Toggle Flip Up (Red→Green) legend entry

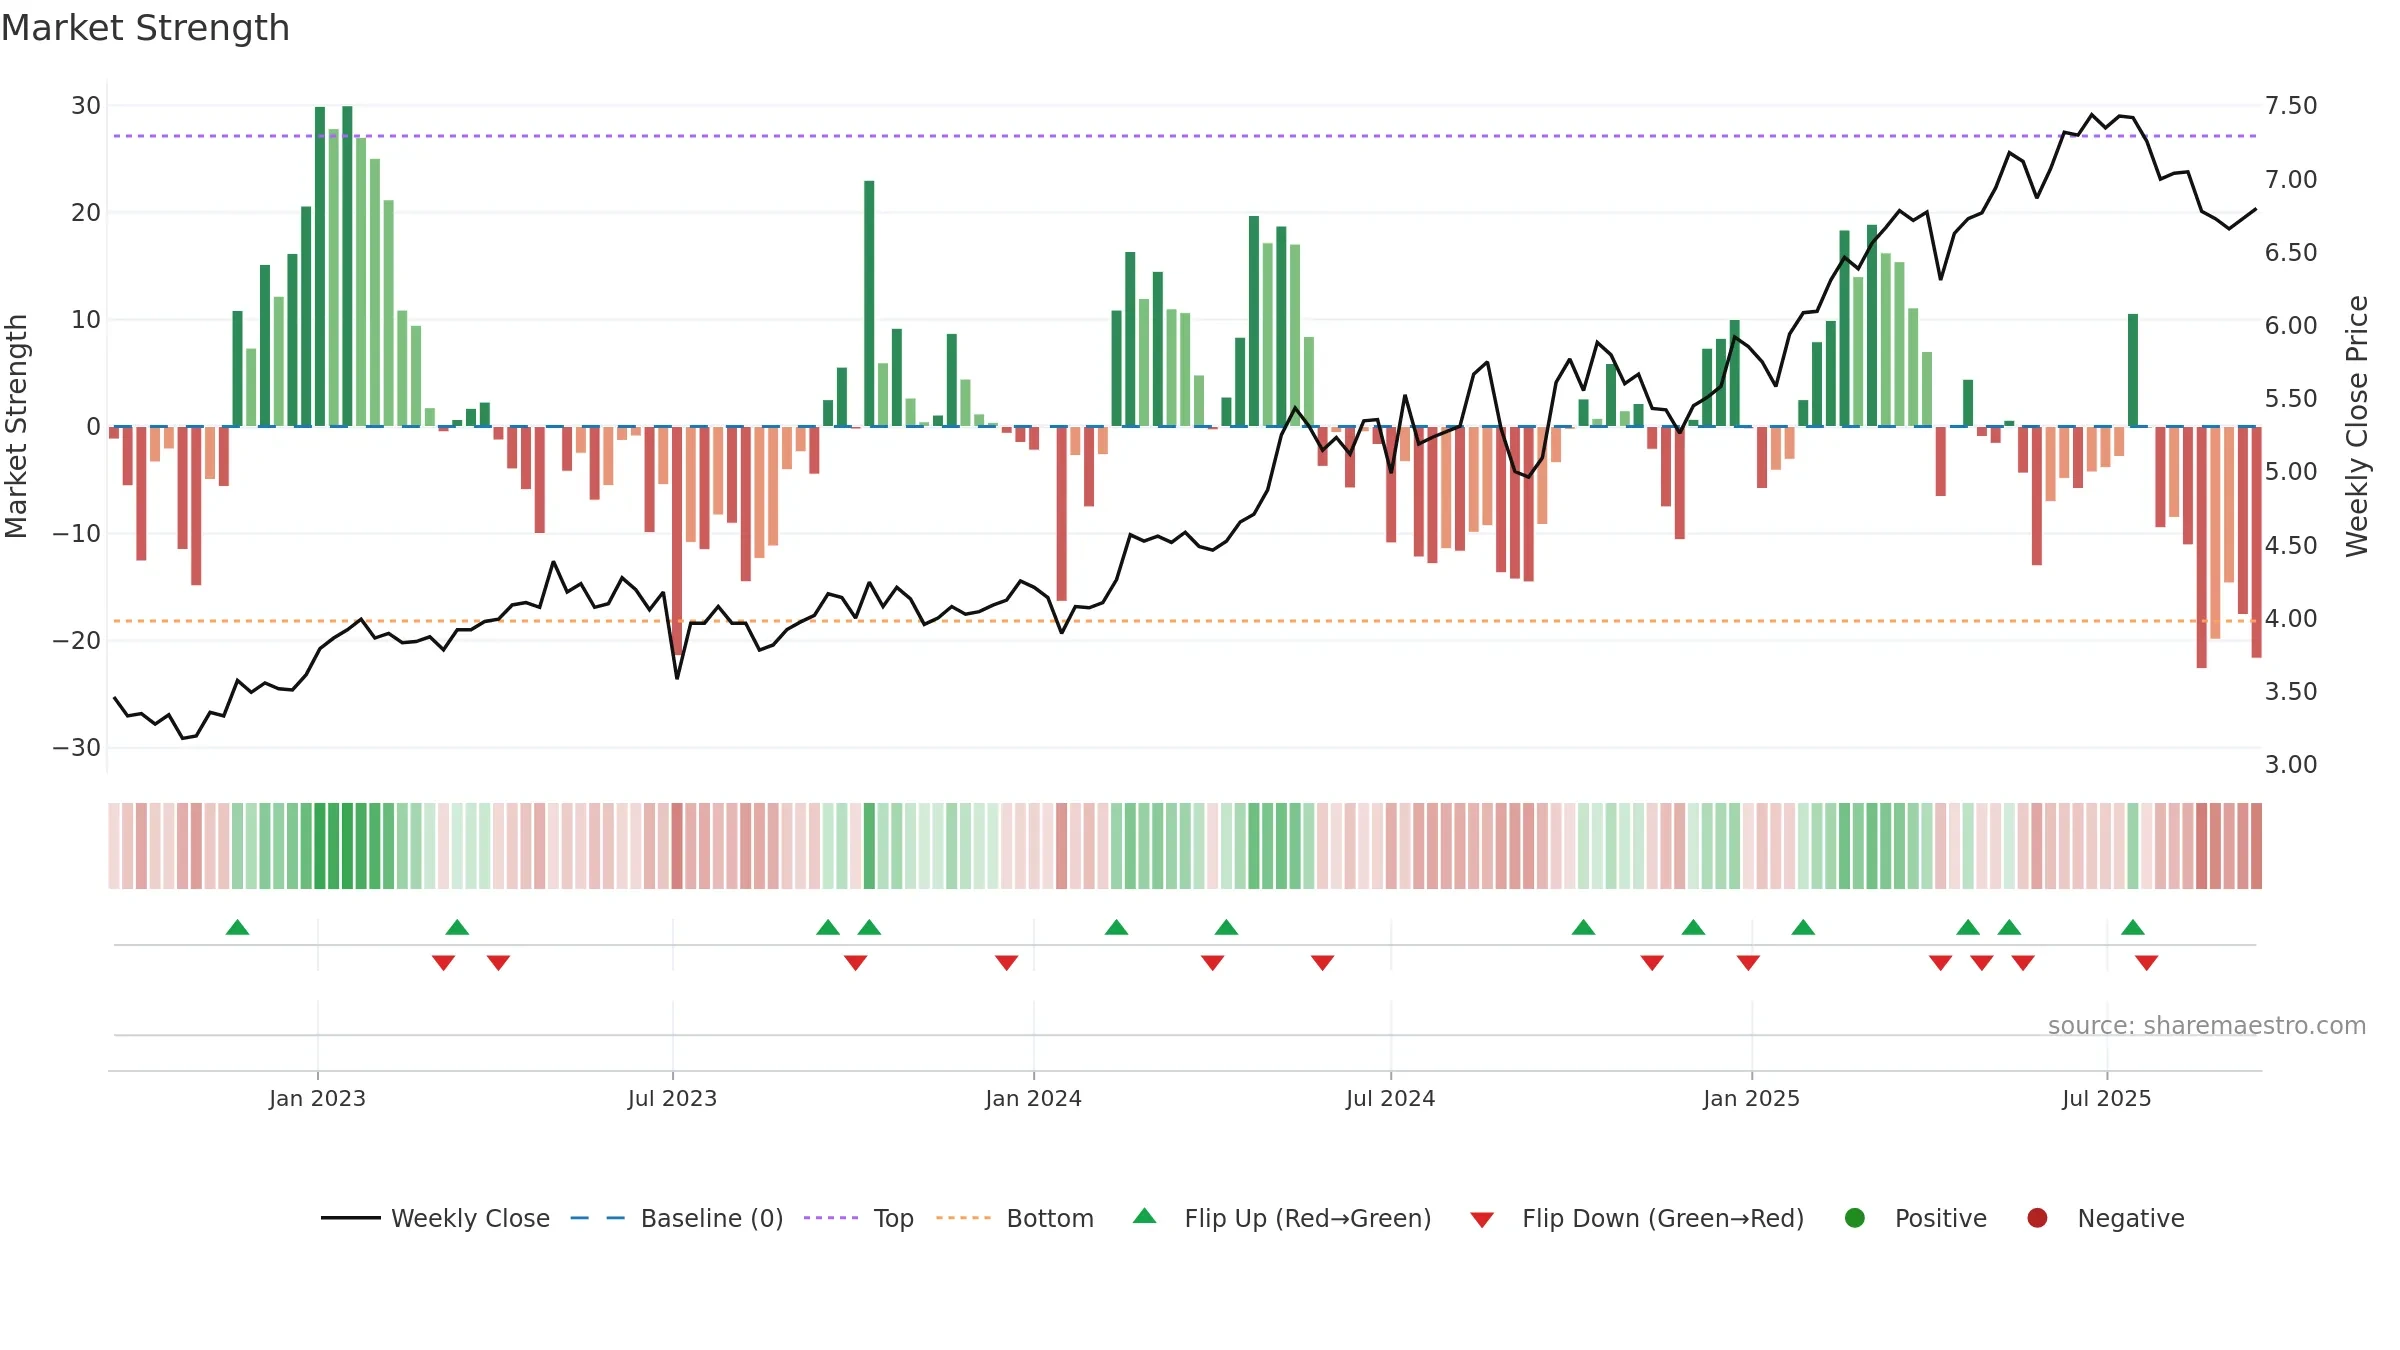click(1282, 1218)
